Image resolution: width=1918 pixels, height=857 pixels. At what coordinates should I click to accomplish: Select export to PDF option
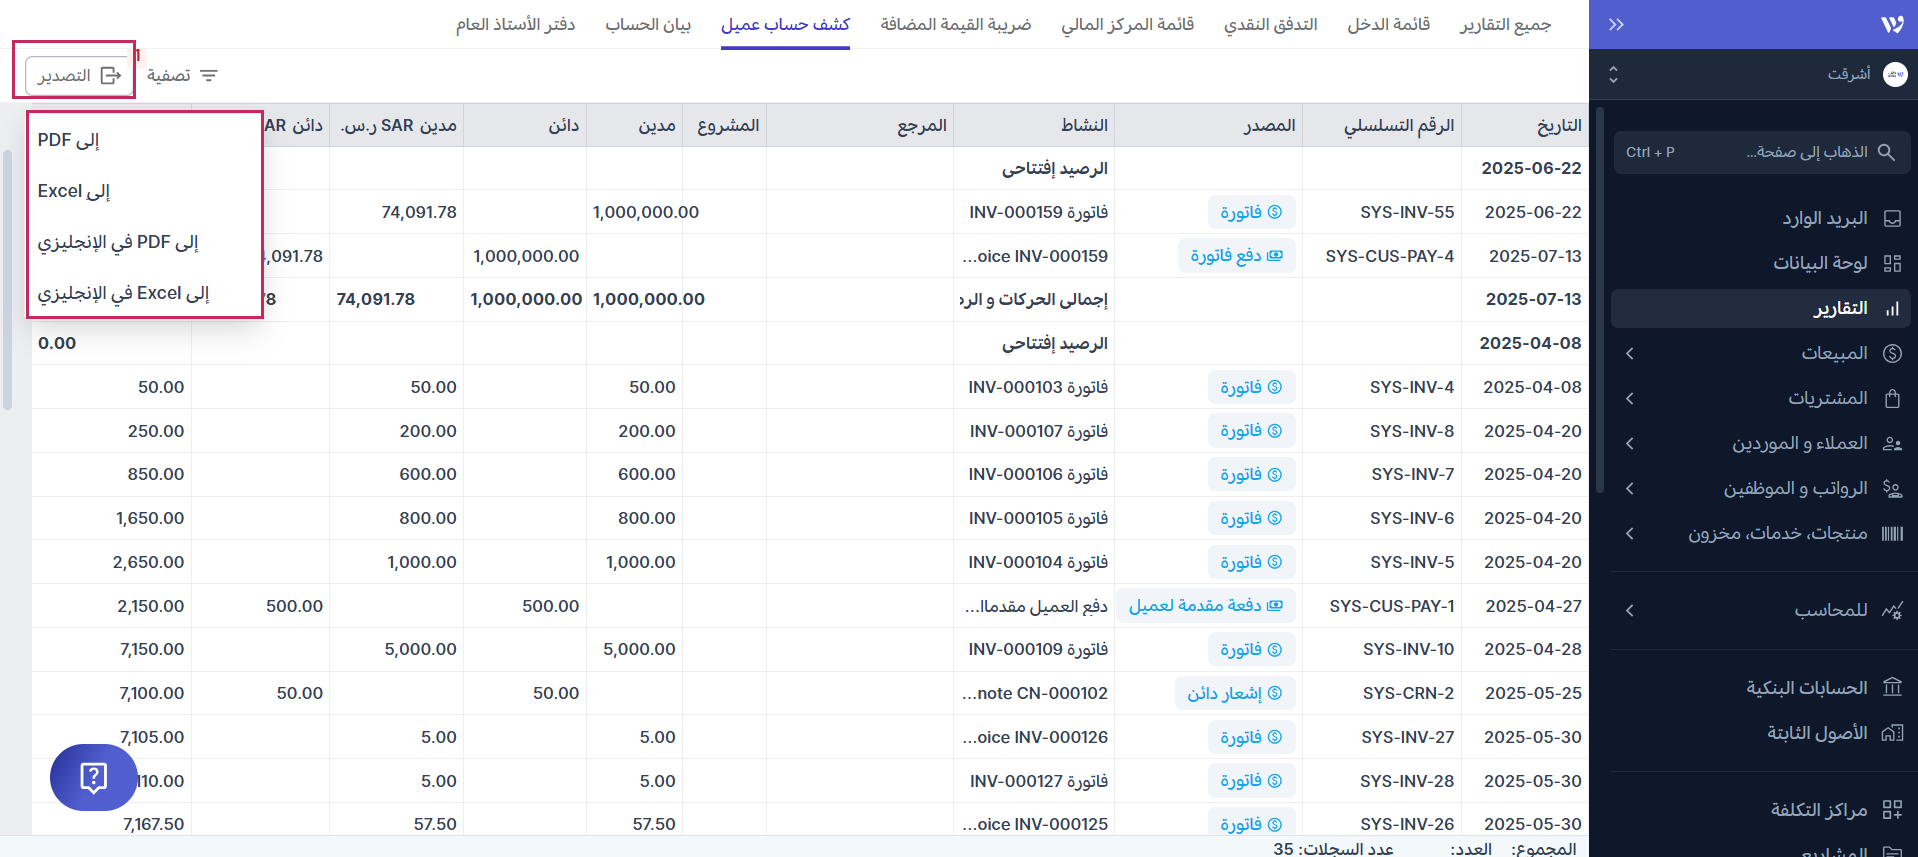point(69,140)
